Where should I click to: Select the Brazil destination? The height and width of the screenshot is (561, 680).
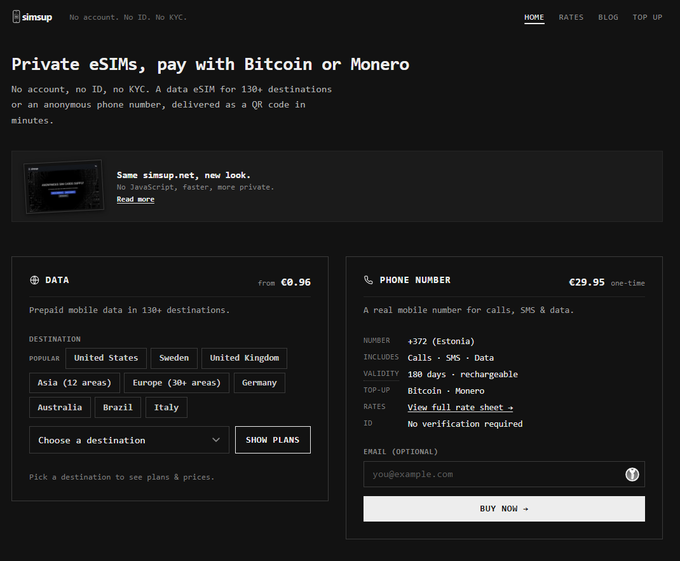118,408
